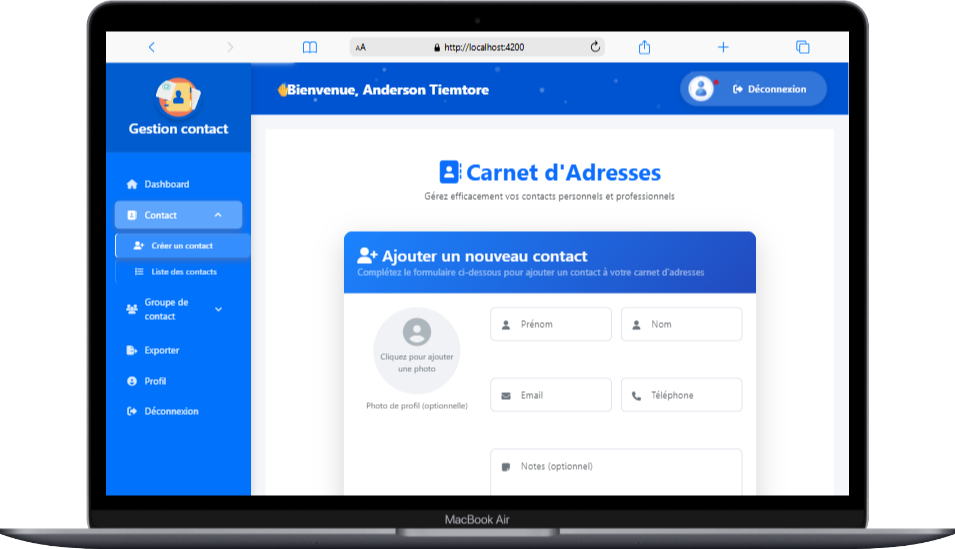955x549 pixels.
Task: Open a new tab with plus icon
Action: pos(723,47)
